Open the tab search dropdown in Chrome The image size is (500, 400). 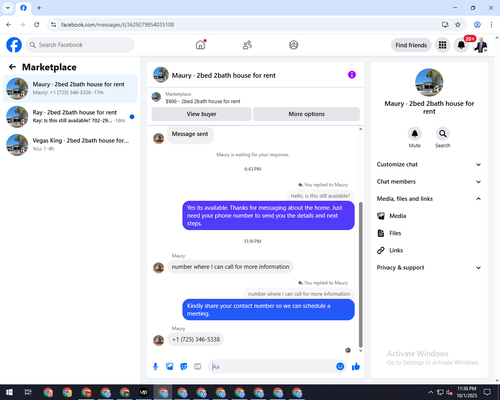coord(7,8)
